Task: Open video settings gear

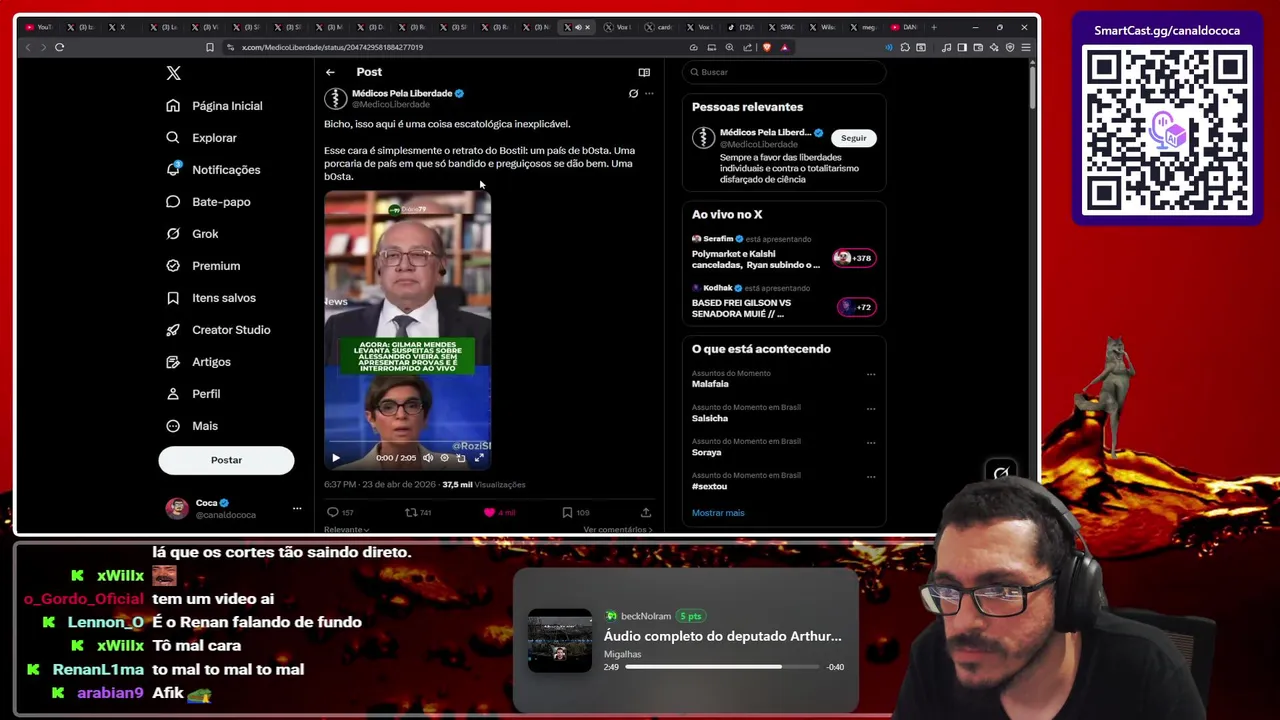Action: tap(445, 458)
